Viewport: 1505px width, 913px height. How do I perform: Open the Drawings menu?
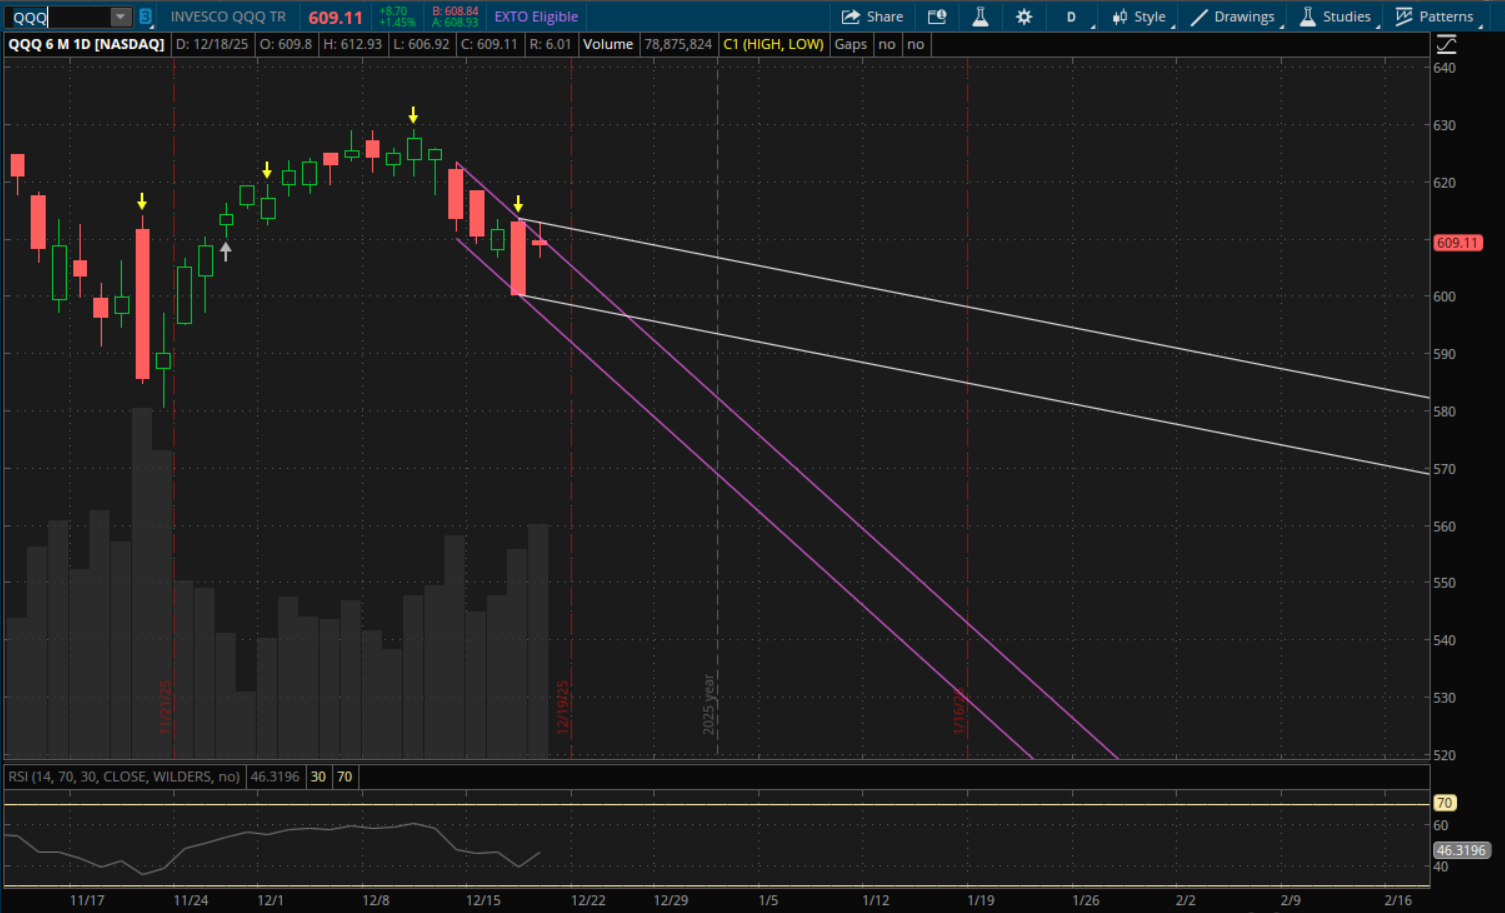(x=1233, y=17)
